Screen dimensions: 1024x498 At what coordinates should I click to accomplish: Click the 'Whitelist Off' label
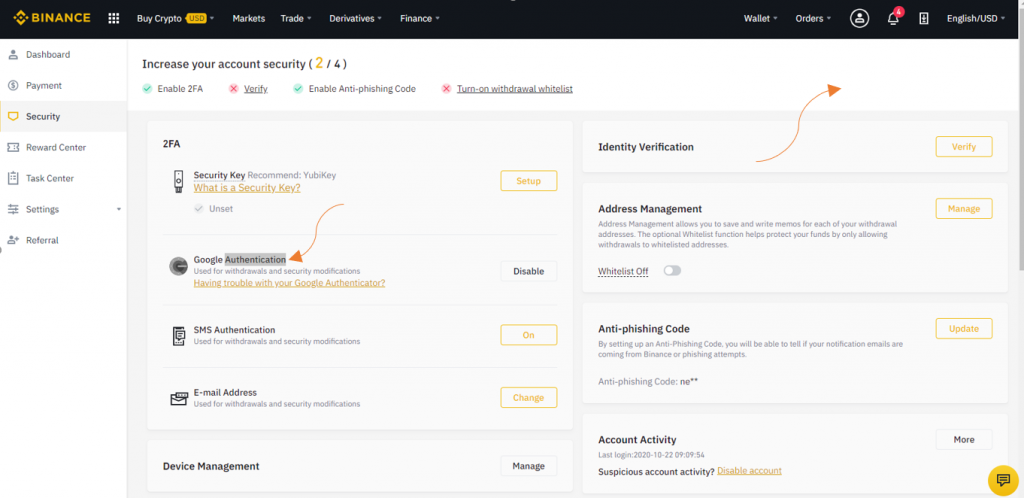pyautogui.click(x=623, y=272)
